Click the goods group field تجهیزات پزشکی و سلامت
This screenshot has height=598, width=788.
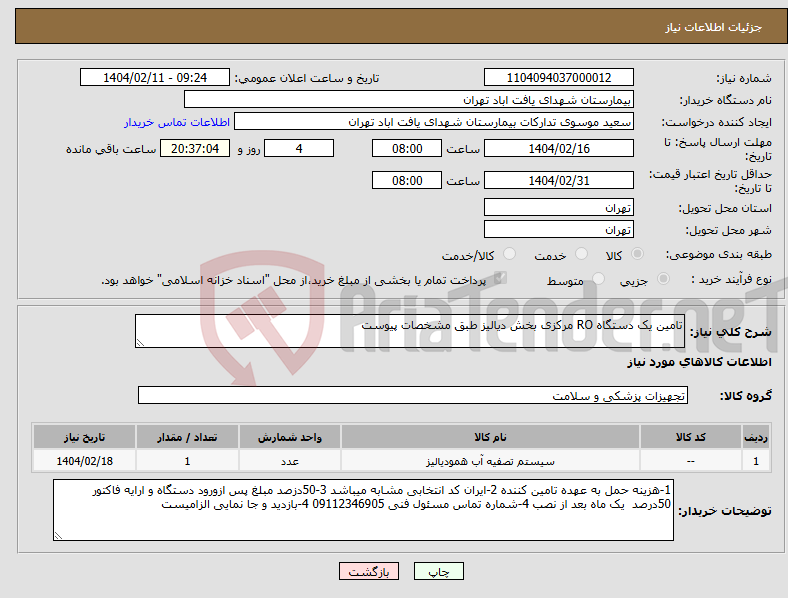tap(413, 395)
